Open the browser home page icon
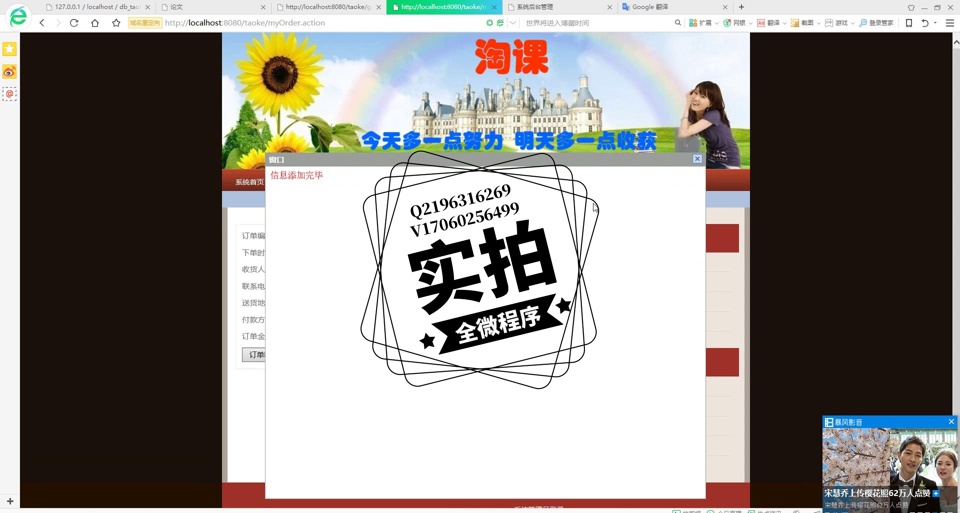This screenshot has height=513, width=960. tap(95, 23)
